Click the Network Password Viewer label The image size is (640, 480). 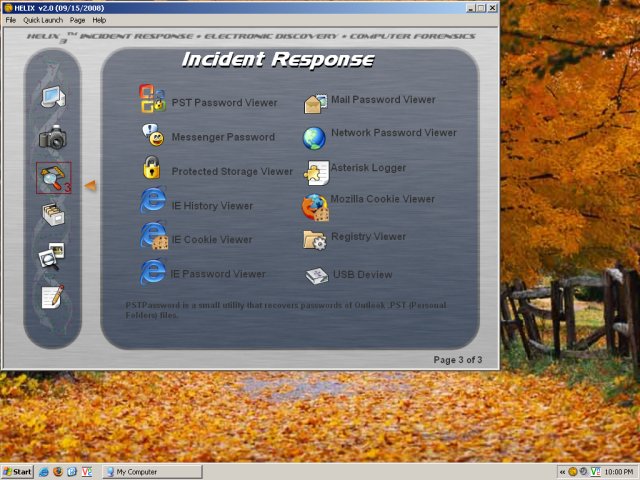click(x=394, y=133)
